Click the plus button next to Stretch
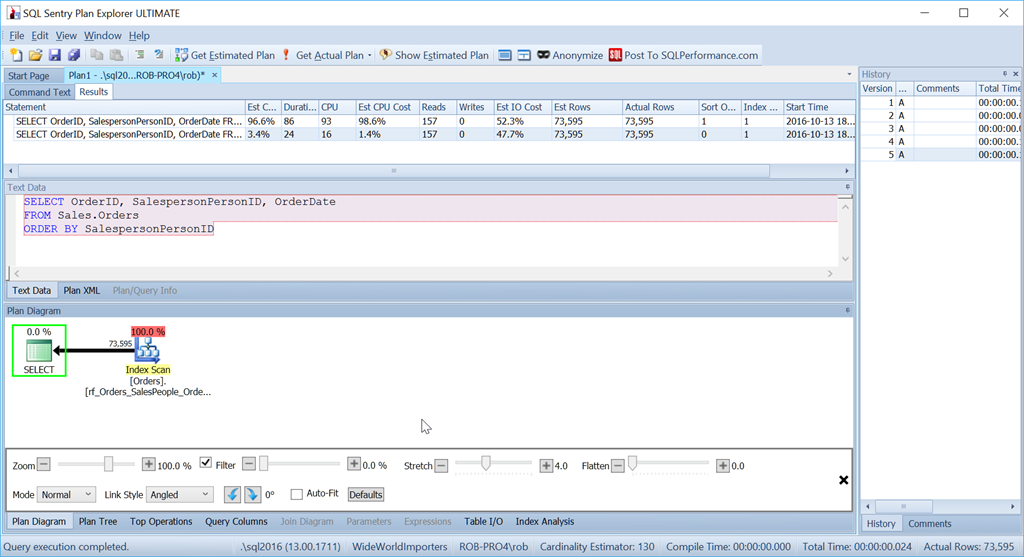This screenshot has height=557, width=1024. tap(546, 465)
